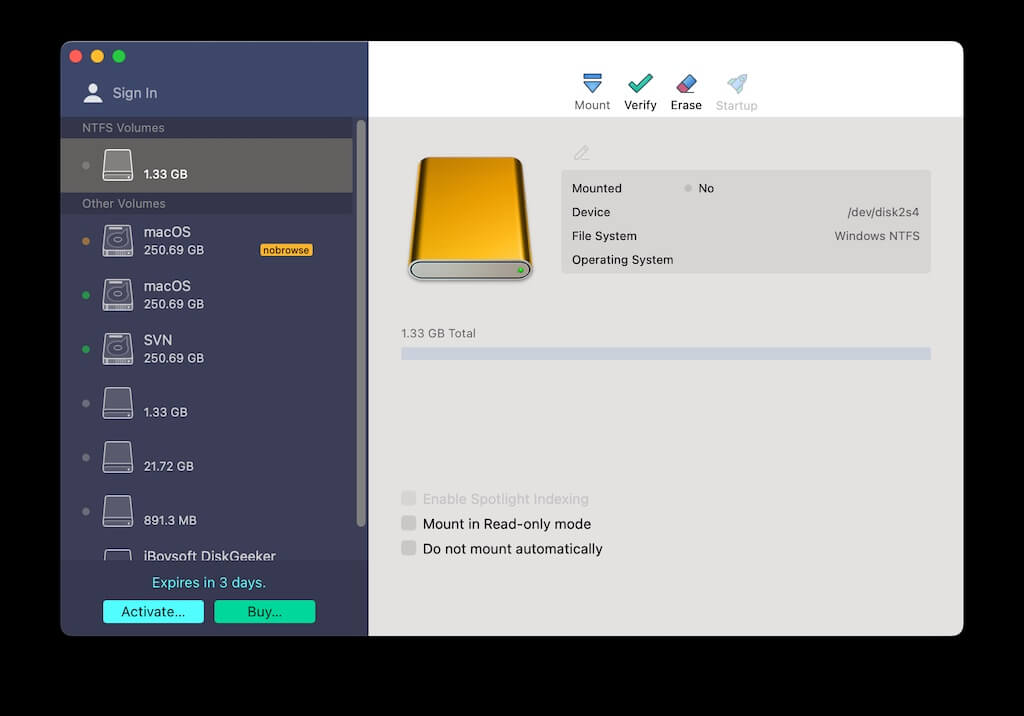Click the Startup rocket icon
Viewport: 1024px width, 716px height.
[x=737, y=83]
